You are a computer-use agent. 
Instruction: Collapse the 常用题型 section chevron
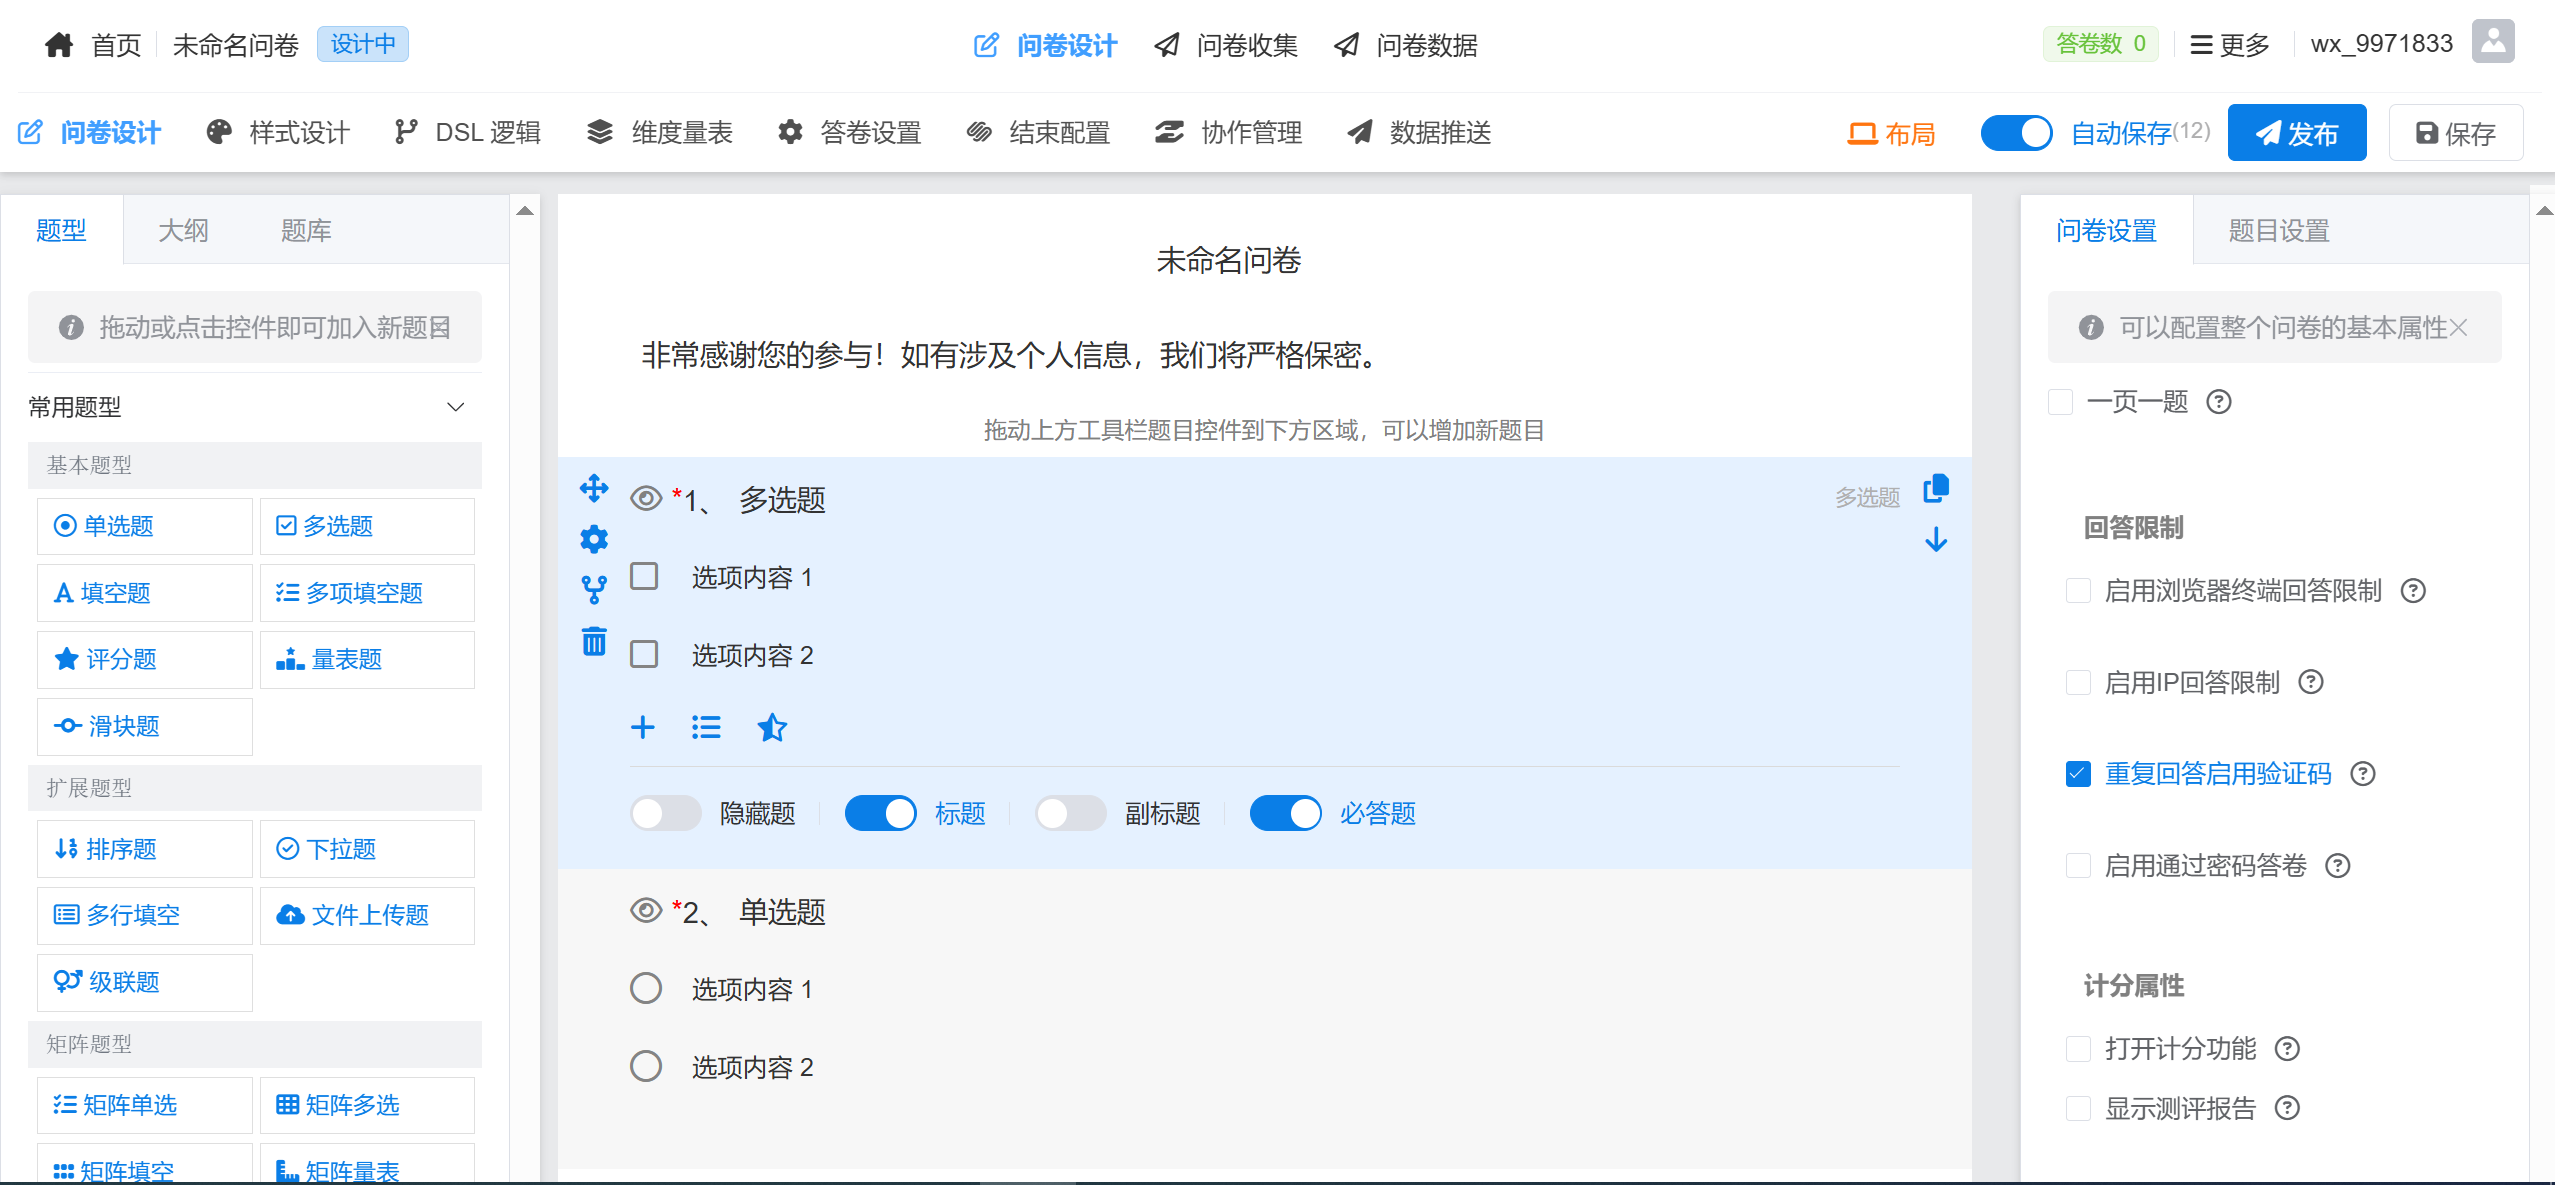click(456, 407)
